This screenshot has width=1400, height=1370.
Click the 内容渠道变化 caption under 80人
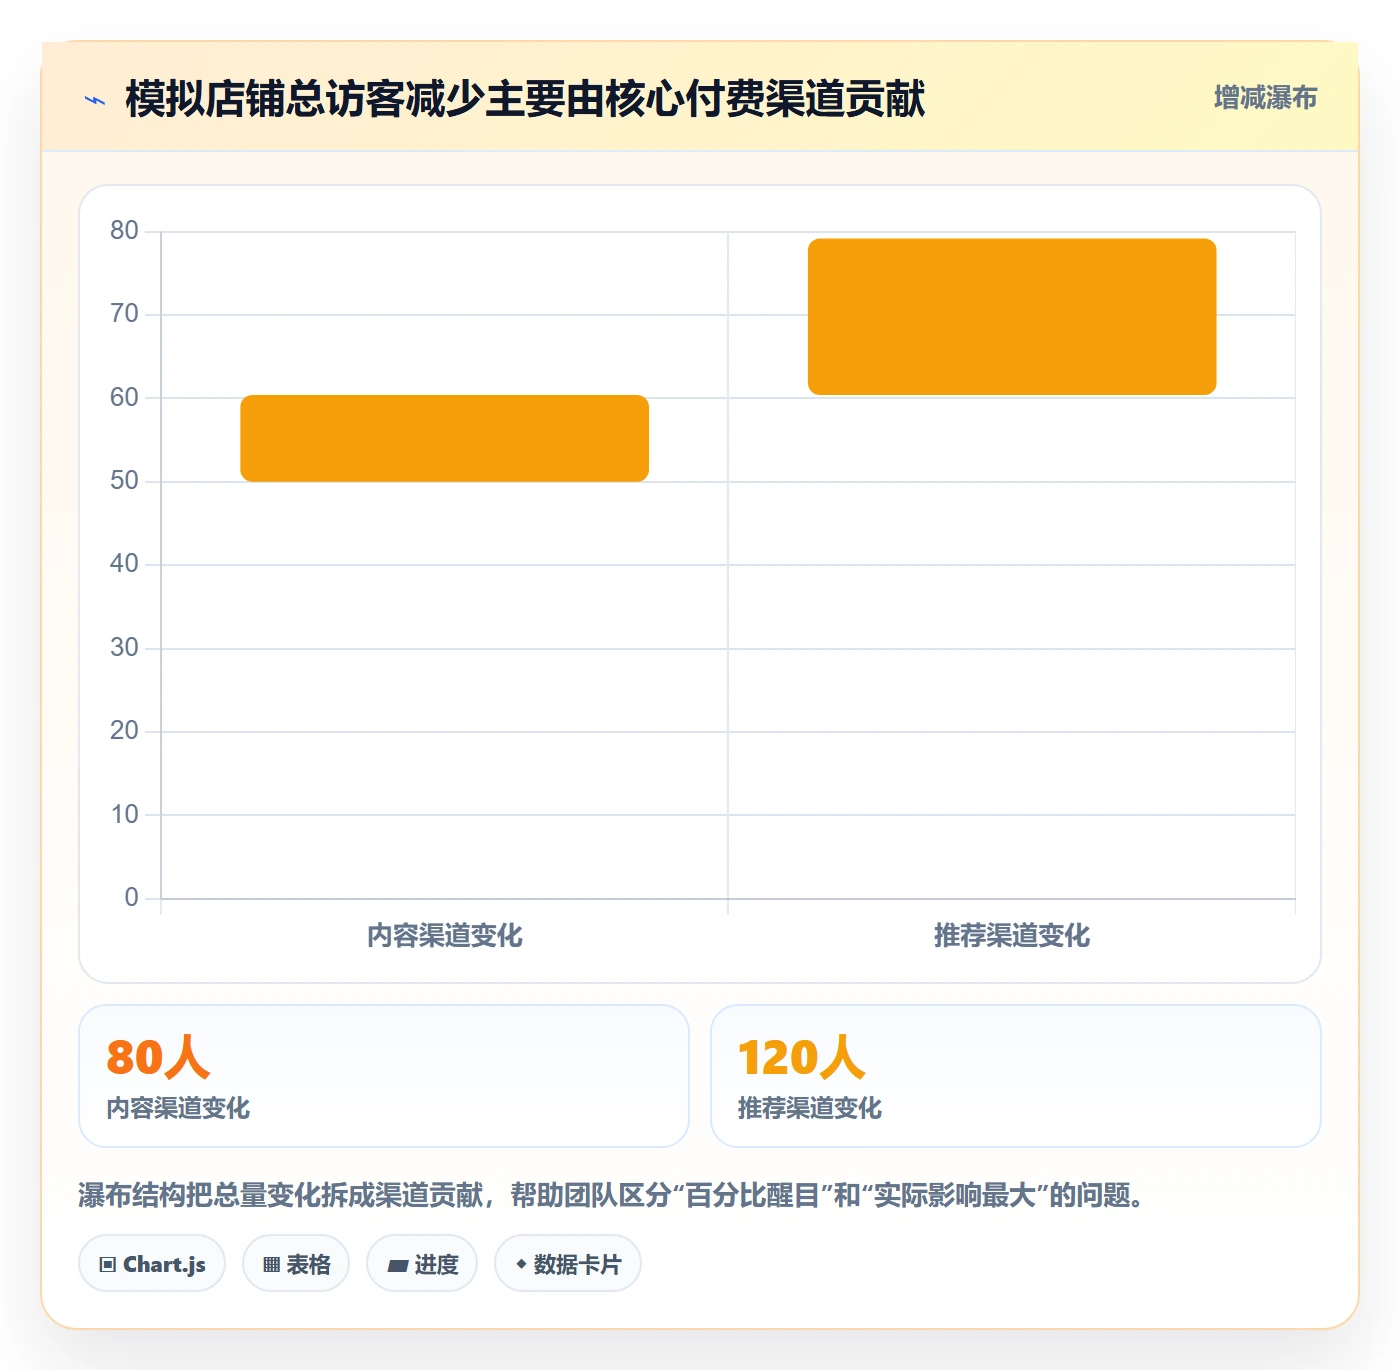pyautogui.click(x=178, y=1108)
